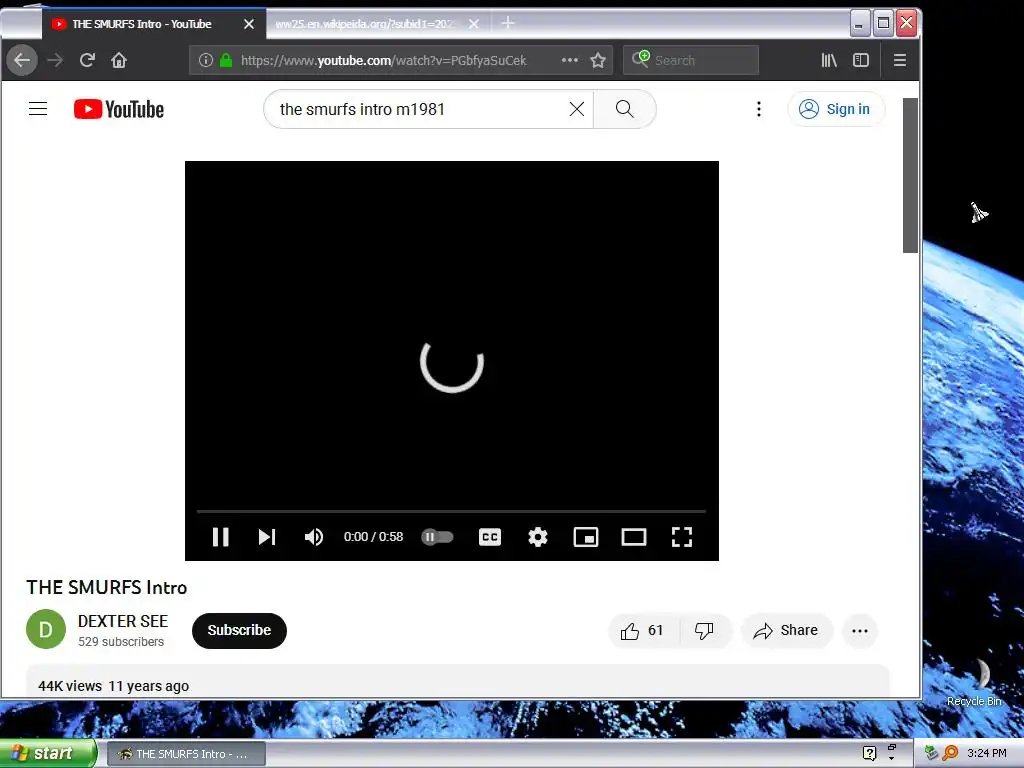The image size is (1024, 768).
Task: Clear the YouTube search text
Action: pyautogui.click(x=577, y=109)
